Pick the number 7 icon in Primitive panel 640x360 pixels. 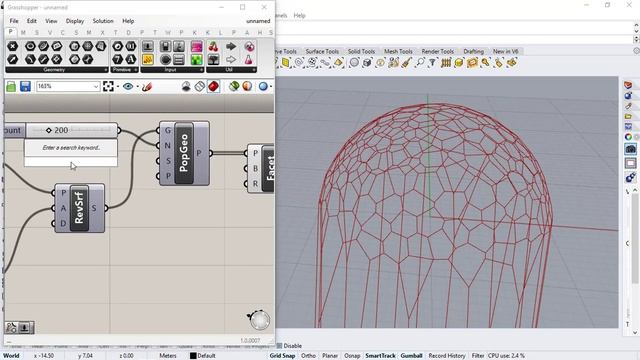click(x=118, y=60)
